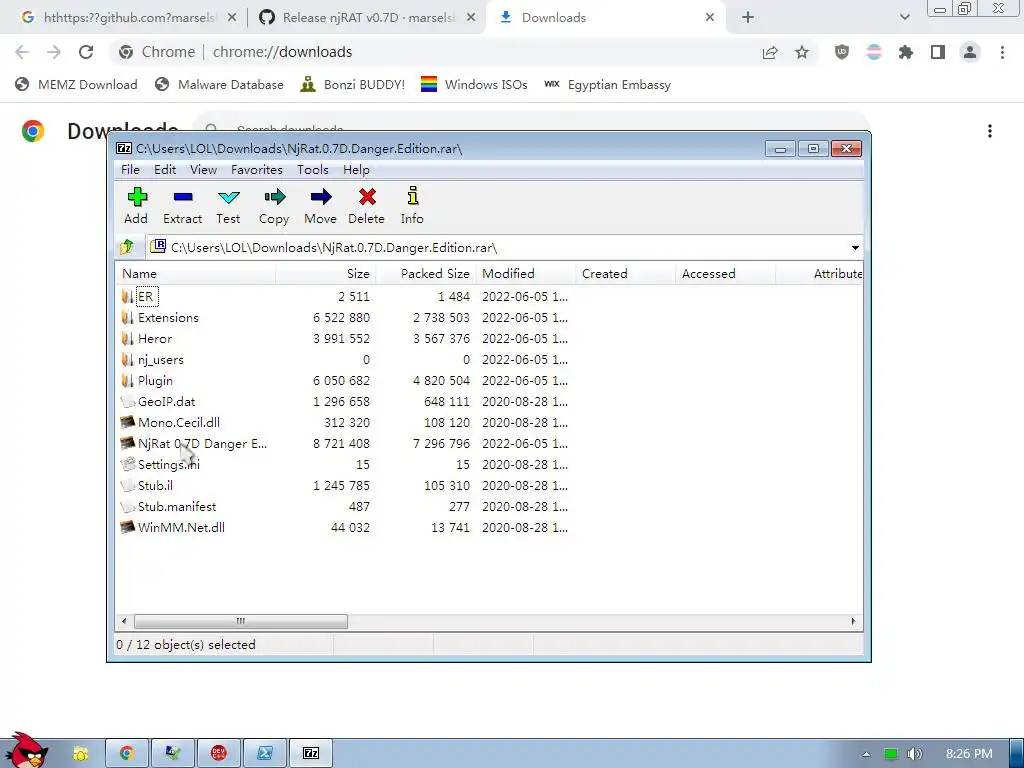Open the Windows ISOs bookmark

474,85
